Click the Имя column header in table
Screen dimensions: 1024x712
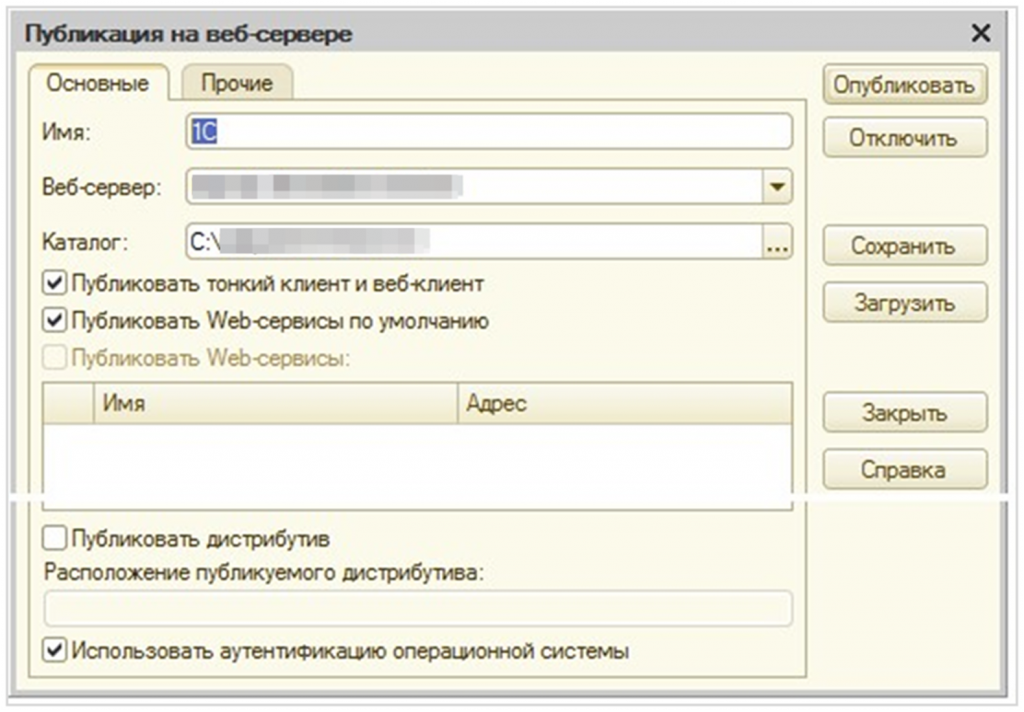click(275, 404)
